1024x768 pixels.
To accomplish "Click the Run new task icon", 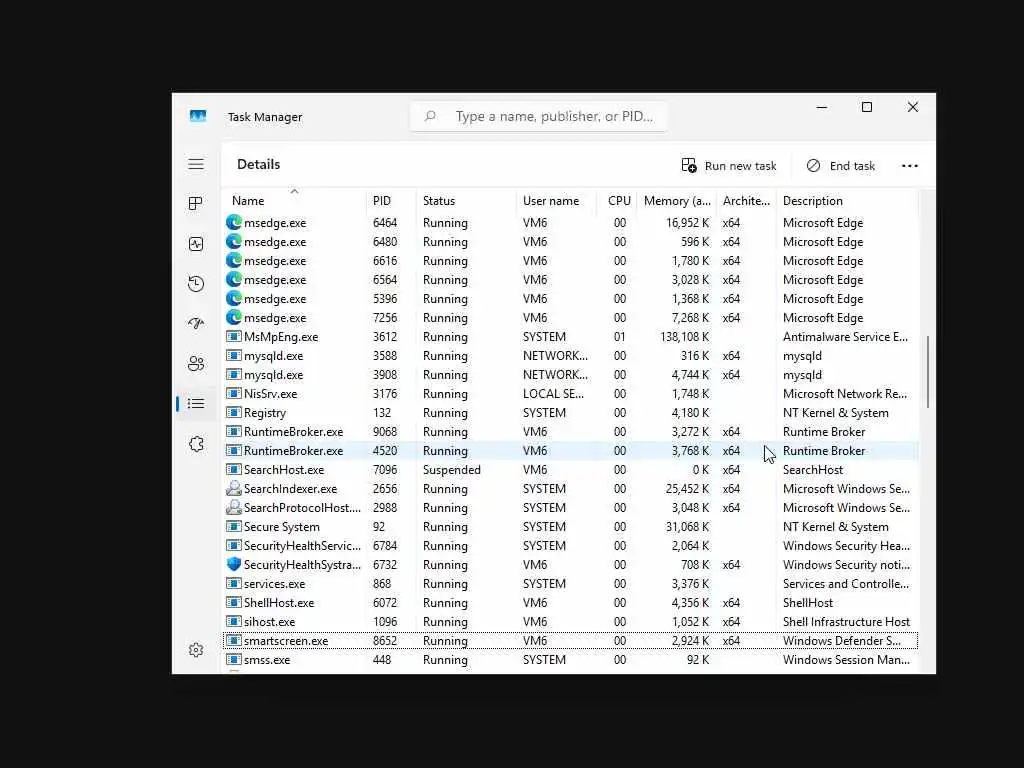I will [x=689, y=165].
